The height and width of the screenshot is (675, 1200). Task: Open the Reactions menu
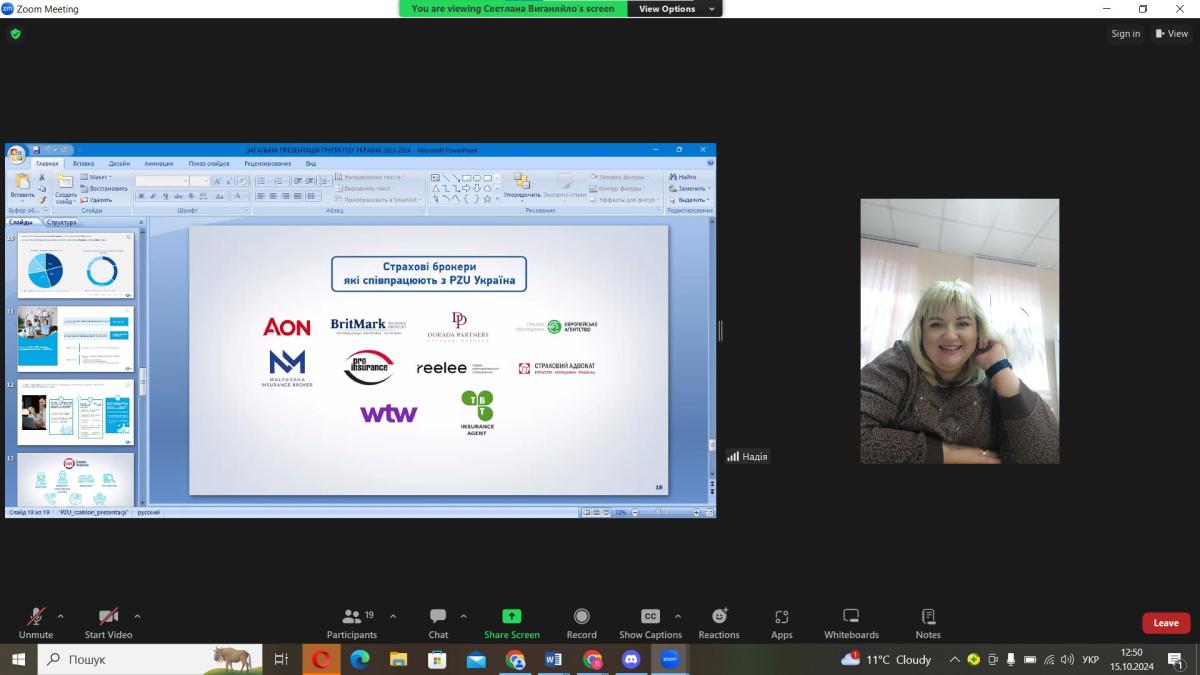point(718,622)
